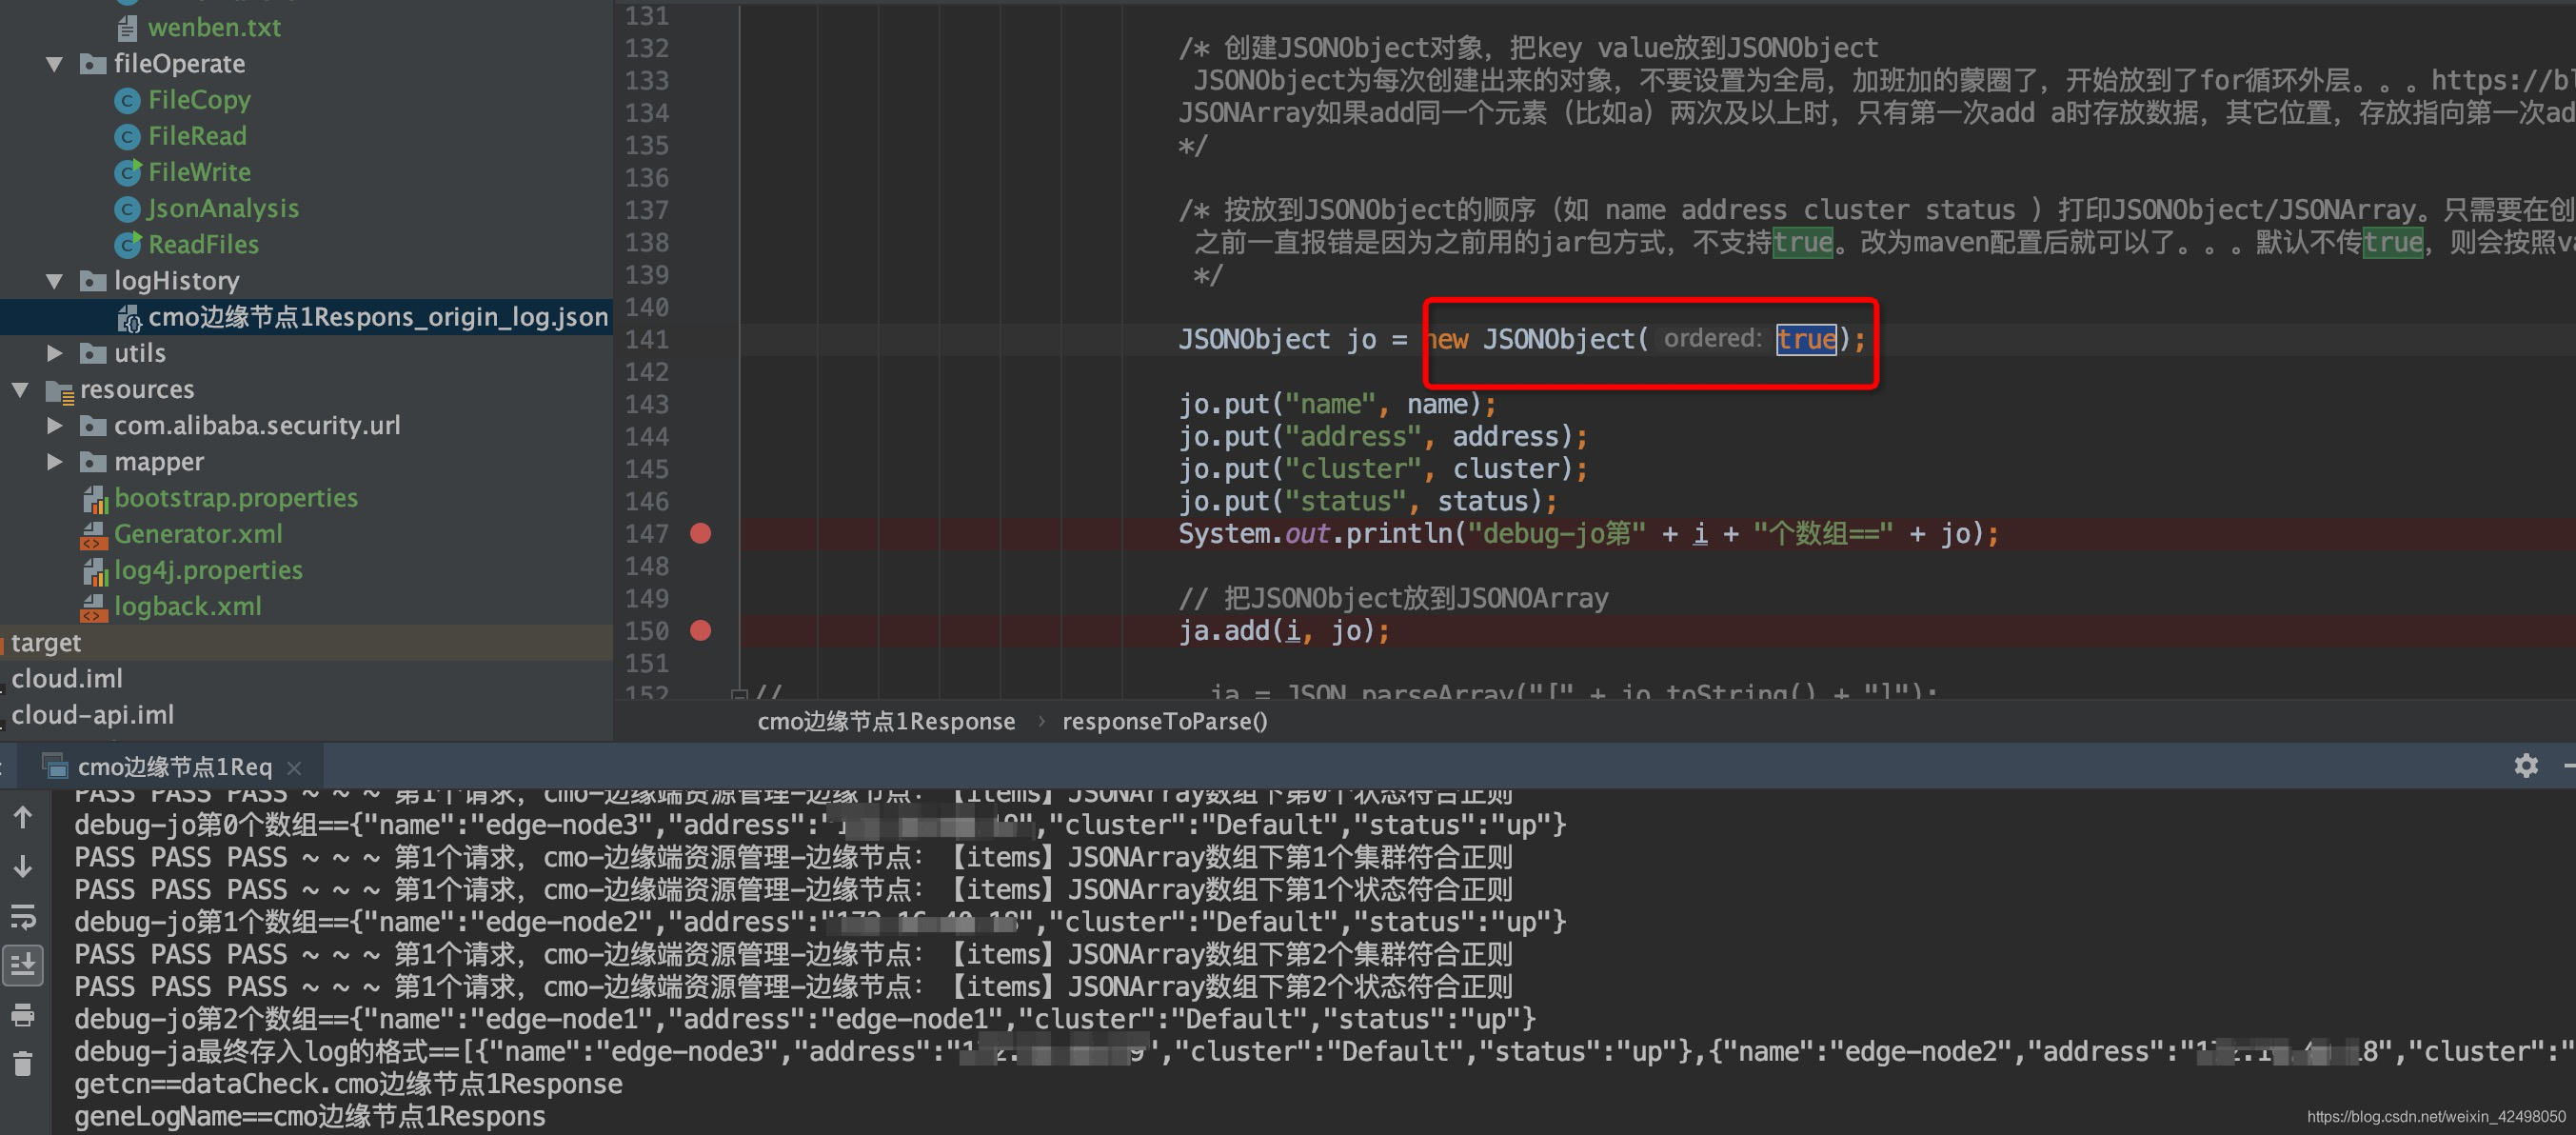This screenshot has width=2576, height=1135.
Task: Click the Up the Stack Trace arrow
Action: point(23,817)
